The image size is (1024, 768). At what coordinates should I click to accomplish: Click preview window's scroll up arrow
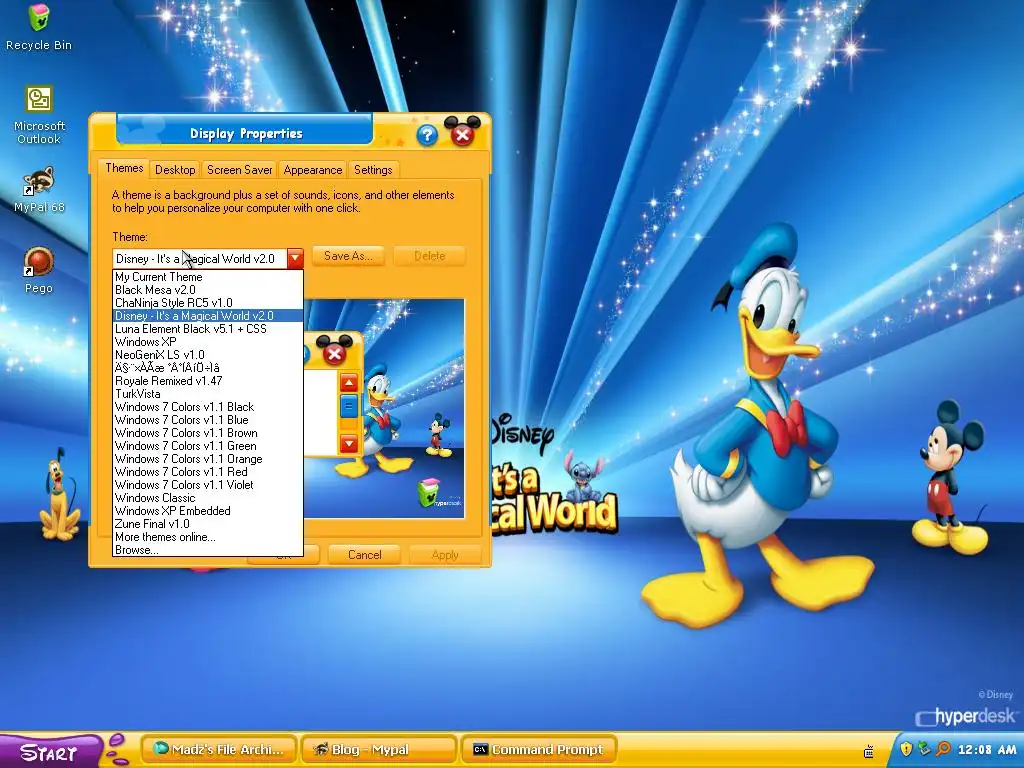(349, 383)
